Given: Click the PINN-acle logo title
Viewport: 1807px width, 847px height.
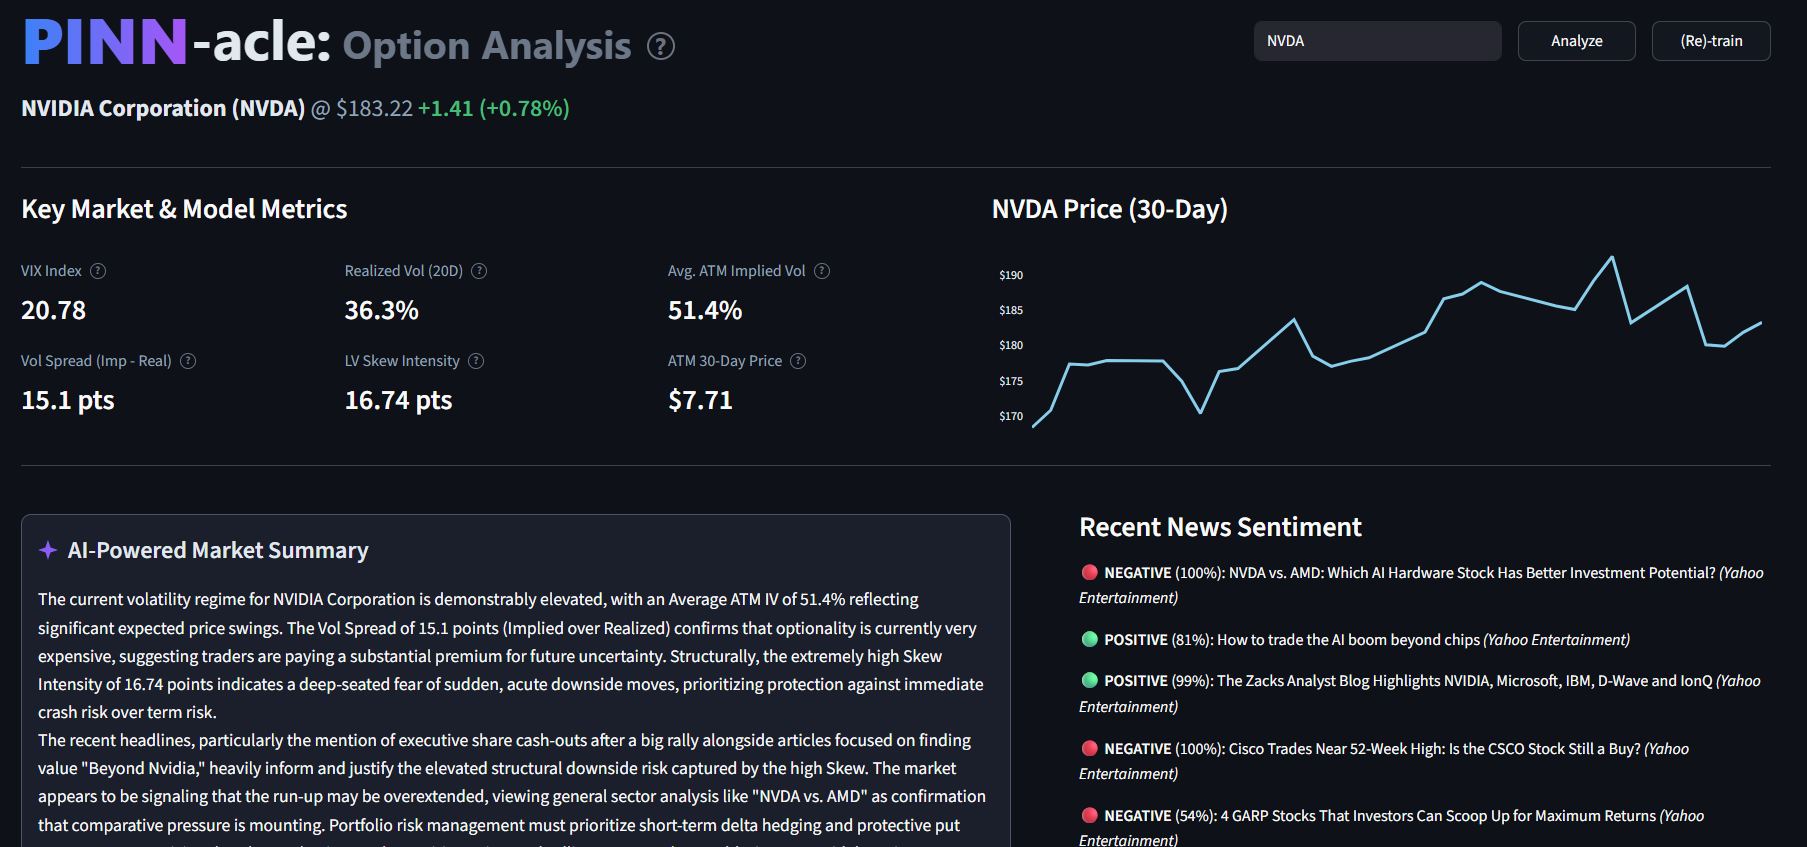Looking at the screenshot, I should click(x=177, y=42).
